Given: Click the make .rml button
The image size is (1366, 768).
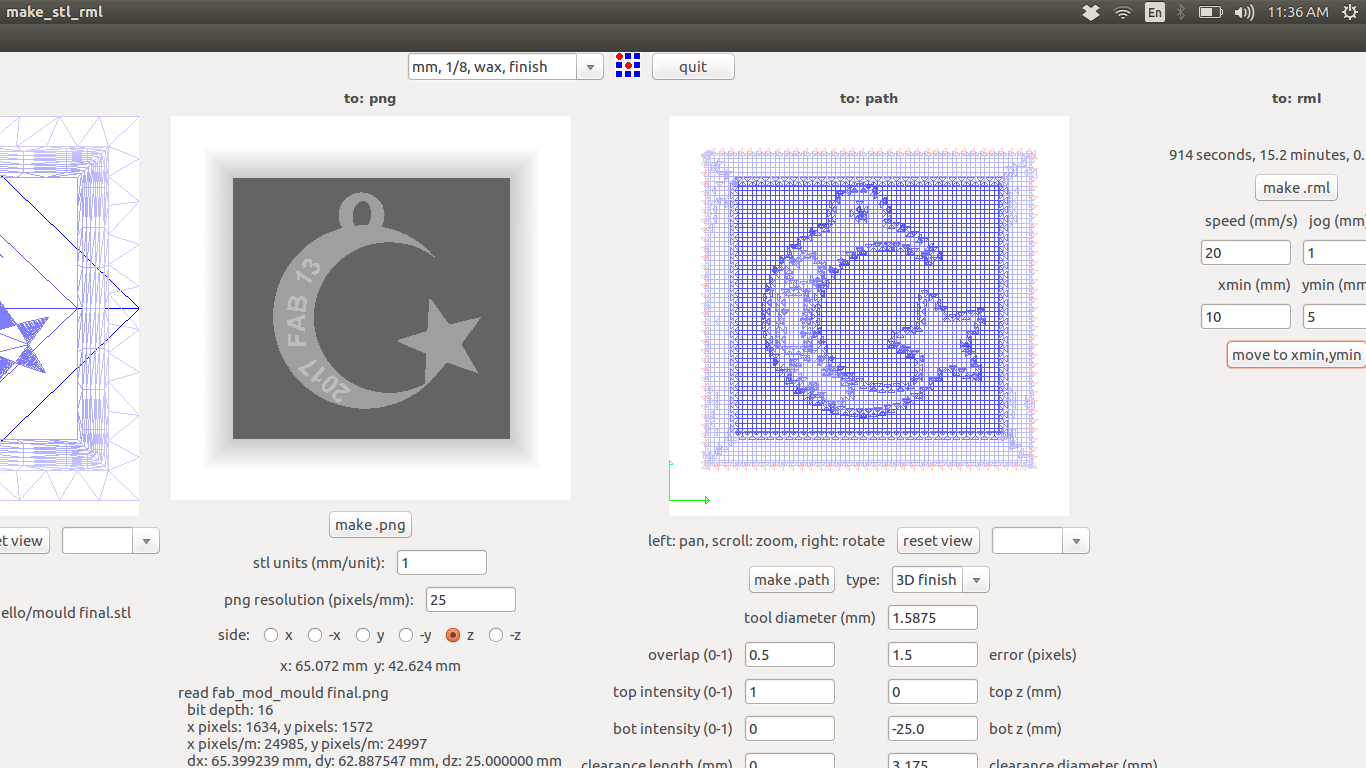Looking at the screenshot, I should coord(1296,188).
